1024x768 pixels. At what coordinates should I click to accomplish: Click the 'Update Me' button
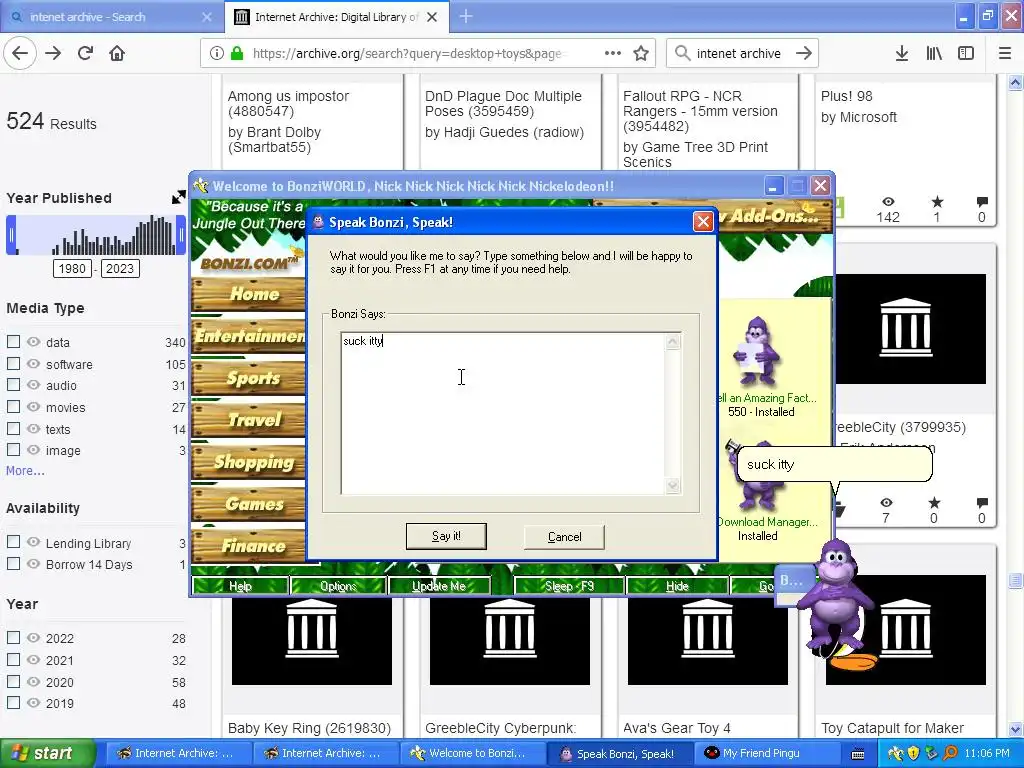pos(439,586)
